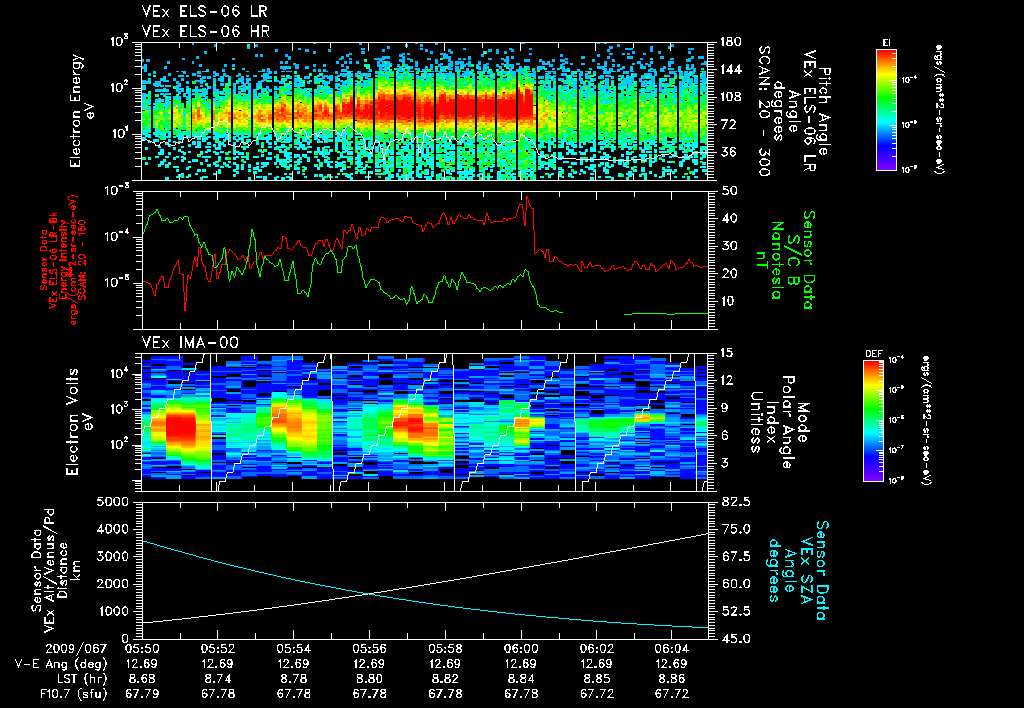Click the green 'Nanotesla' axis label

(x=776, y=260)
